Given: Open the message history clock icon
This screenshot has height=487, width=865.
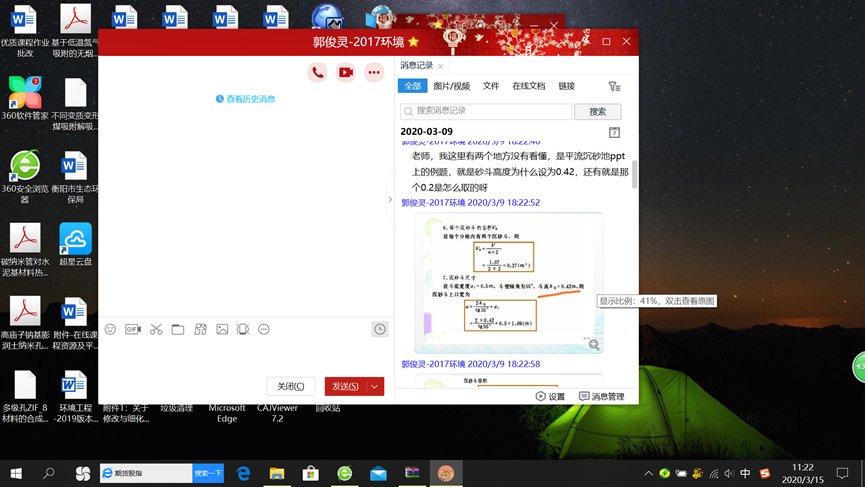Looking at the screenshot, I should click(x=380, y=329).
